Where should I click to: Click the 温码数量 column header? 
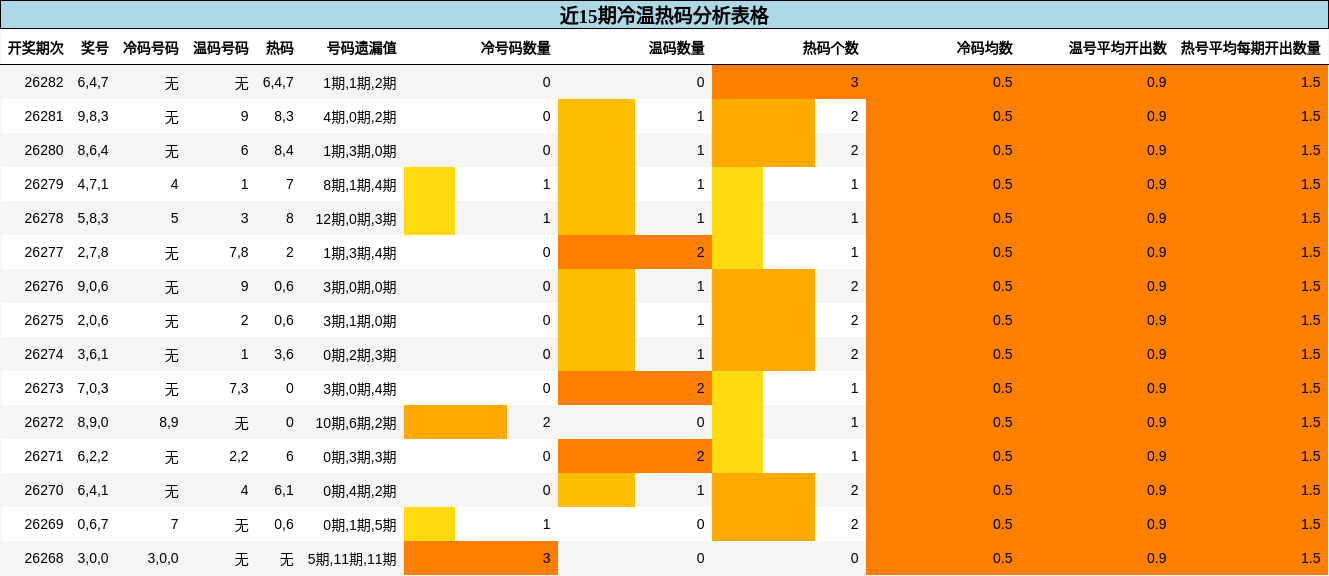click(x=677, y=48)
